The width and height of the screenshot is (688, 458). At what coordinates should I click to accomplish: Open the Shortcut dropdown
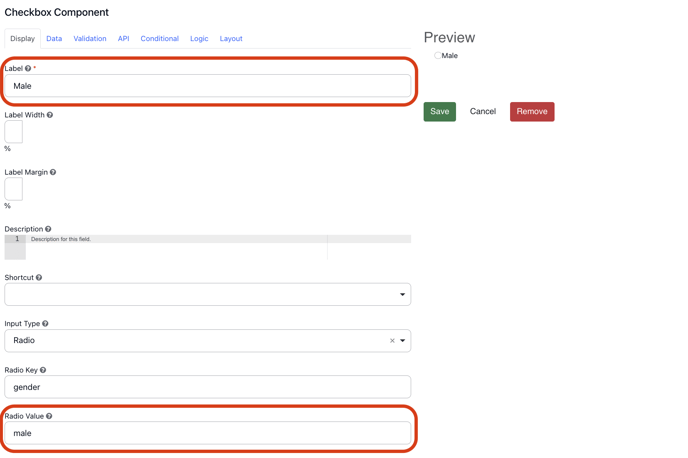coord(207,295)
